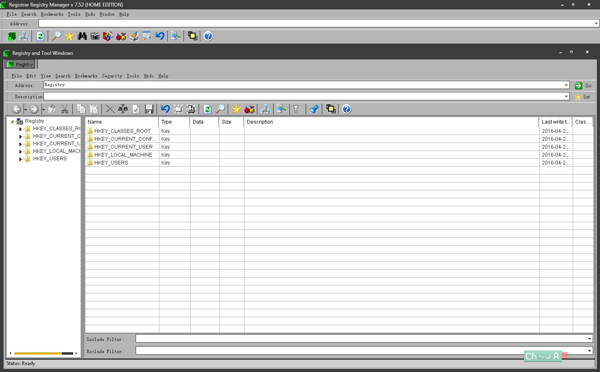
Task: Click the tree pane horizontal scrollbar
Action: pos(43,353)
